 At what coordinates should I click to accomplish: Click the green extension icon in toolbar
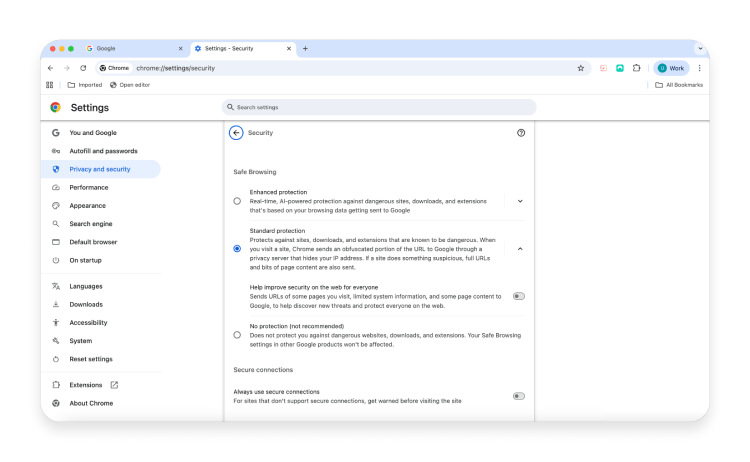coord(620,68)
